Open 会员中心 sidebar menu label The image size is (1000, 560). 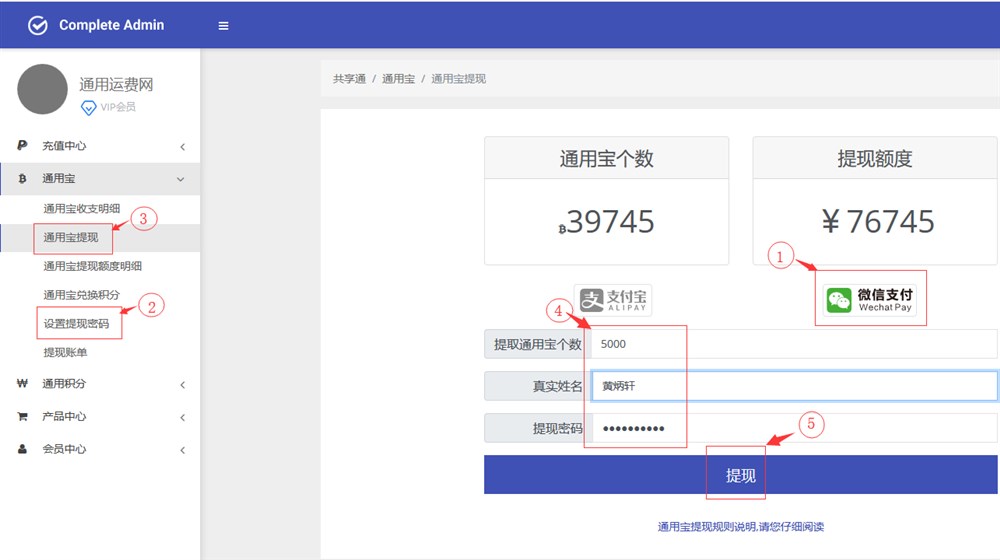64,449
